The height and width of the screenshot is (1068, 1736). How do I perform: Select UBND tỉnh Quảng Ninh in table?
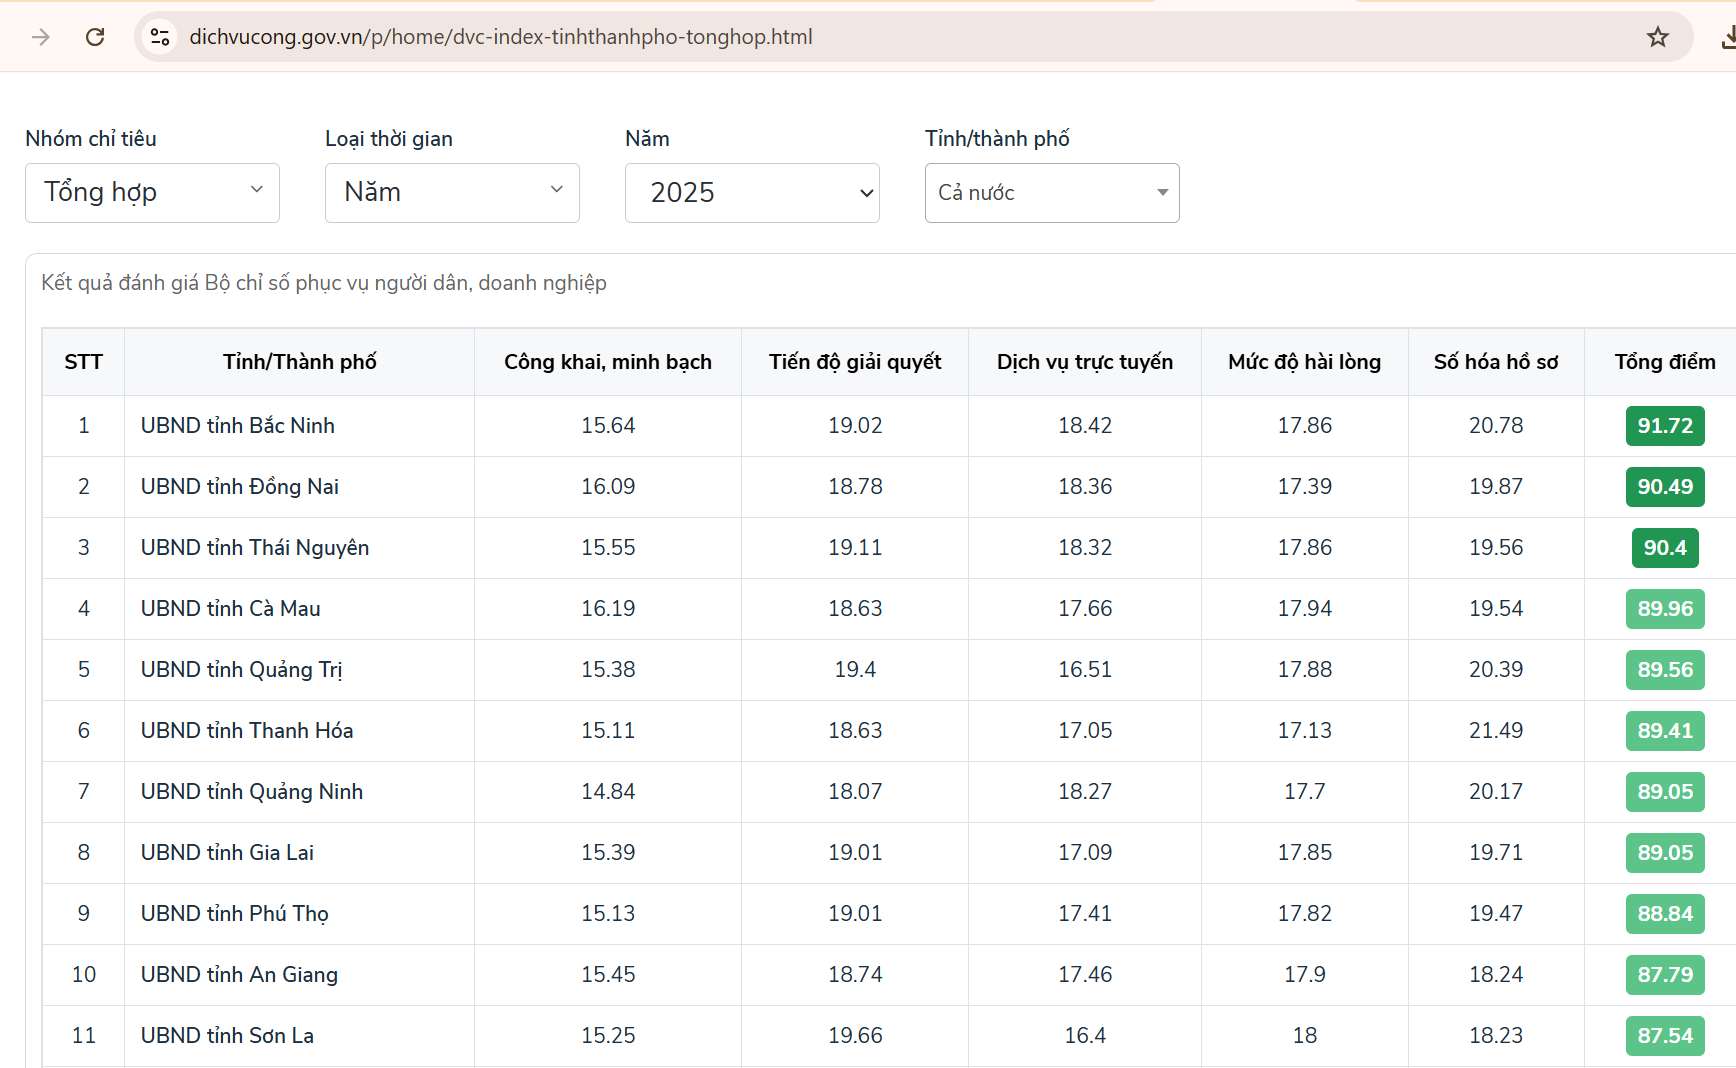pos(252,792)
